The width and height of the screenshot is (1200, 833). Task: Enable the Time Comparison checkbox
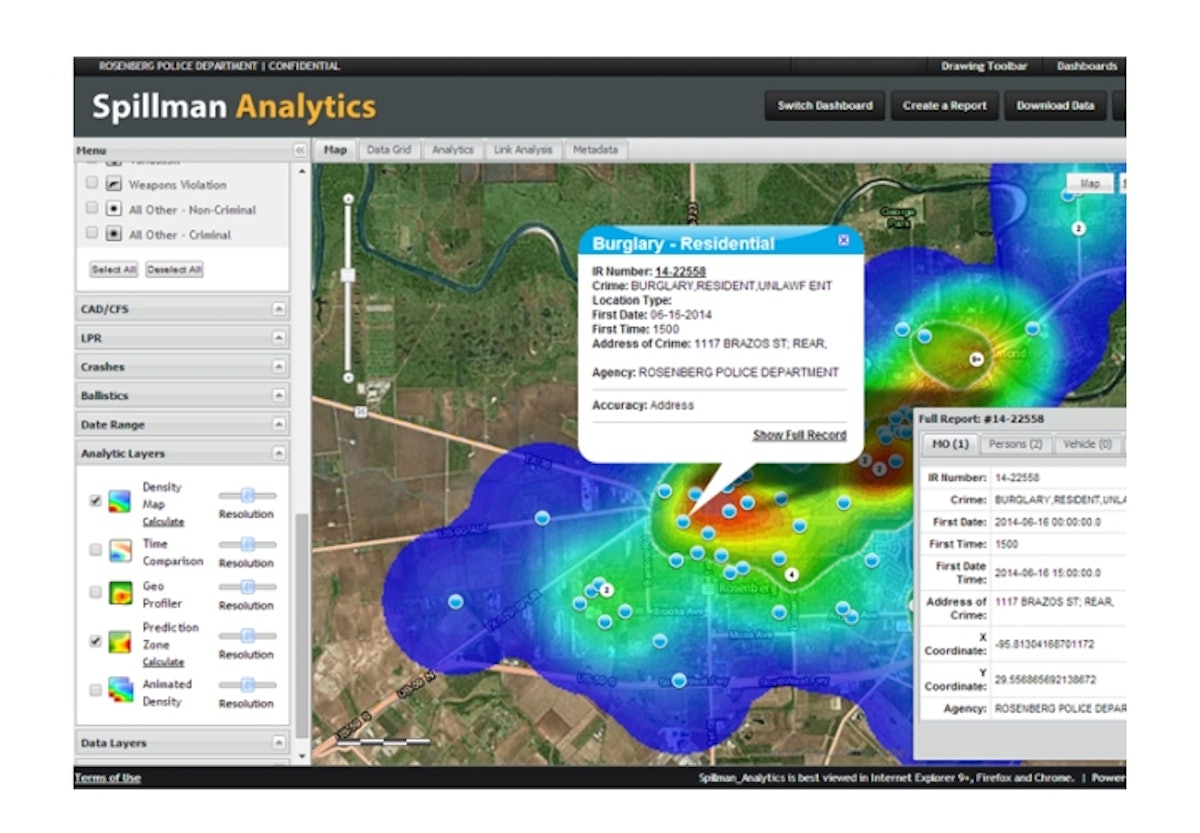95,550
